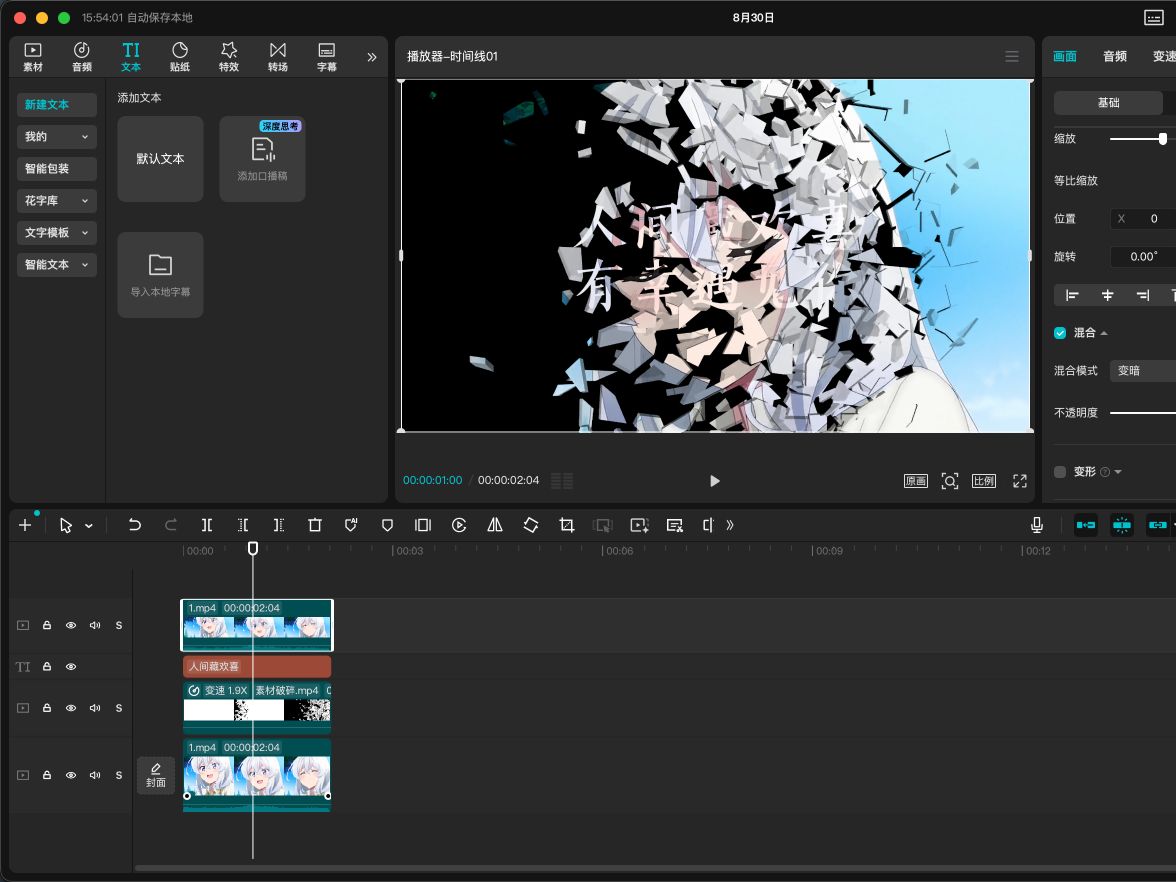Open the player panel hamburger menu
1176x882 pixels.
(1012, 56)
